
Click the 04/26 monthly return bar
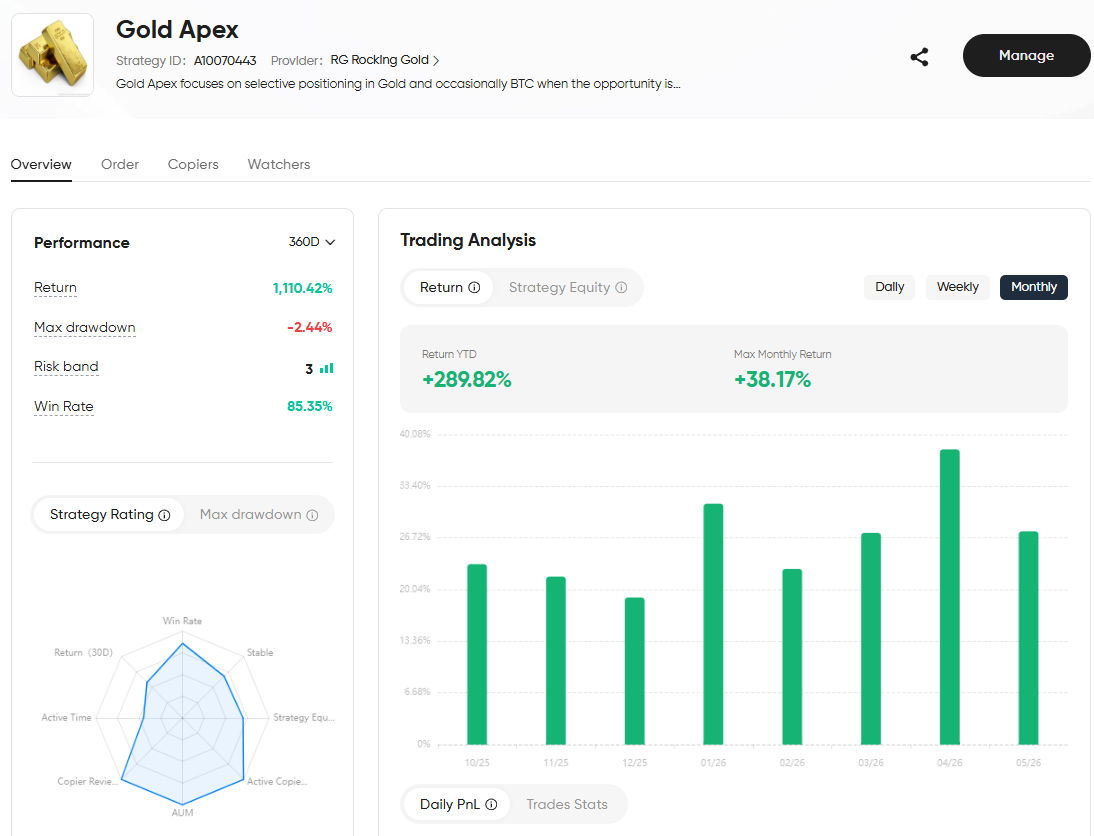950,597
